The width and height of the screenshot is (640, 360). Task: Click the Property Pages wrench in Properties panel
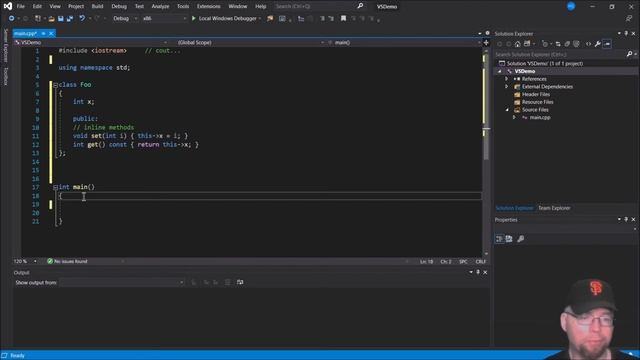tap(520, 239)
